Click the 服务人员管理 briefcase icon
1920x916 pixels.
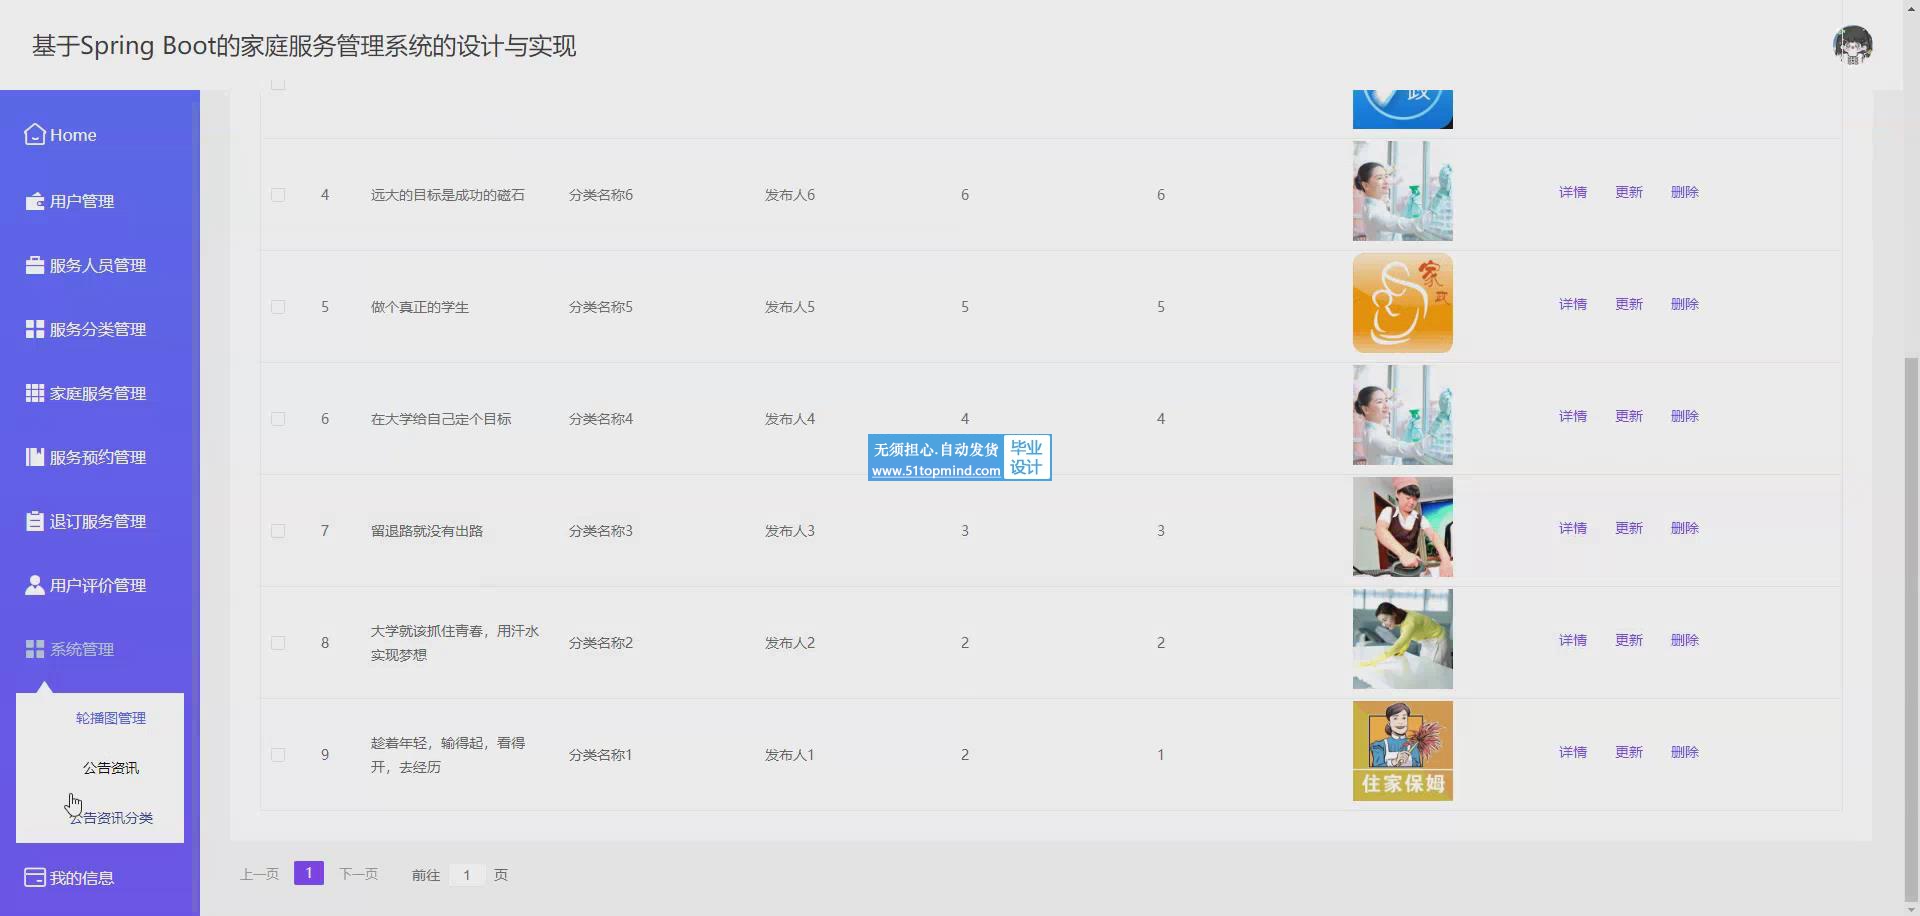click(x=35, y=265)
